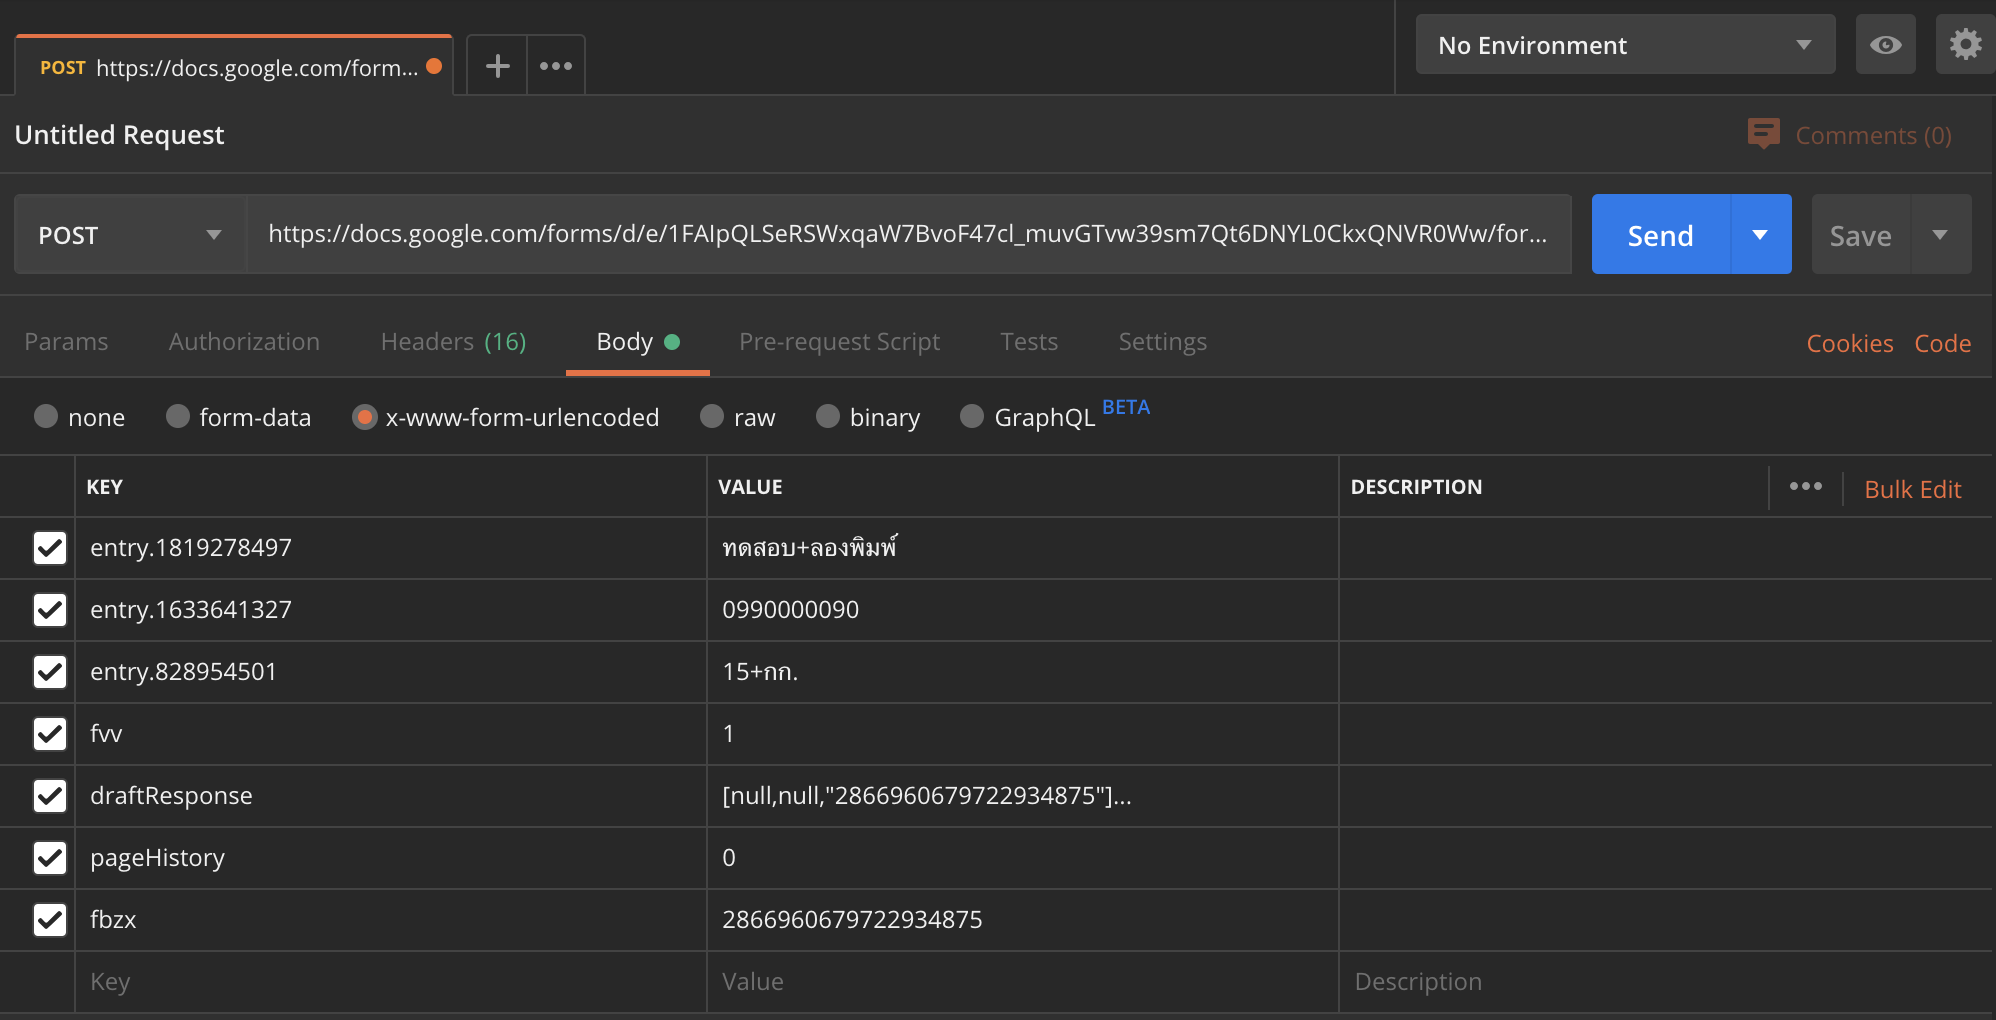The image size is (1996, 1020).
Task: Uncheck the entry.828954501 row checkbox
Action: 50,672
